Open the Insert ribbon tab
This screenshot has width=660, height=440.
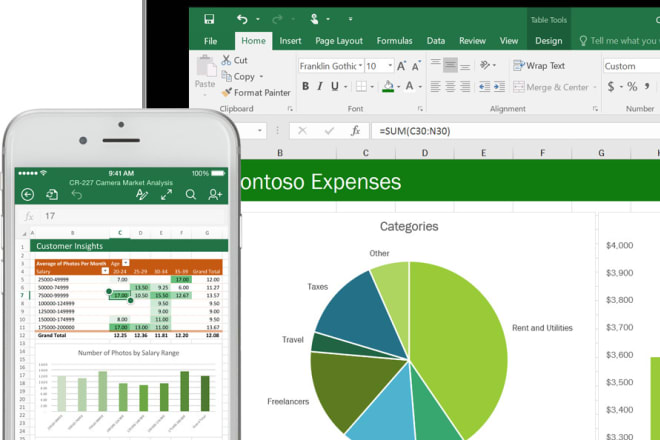pos(290,41)
